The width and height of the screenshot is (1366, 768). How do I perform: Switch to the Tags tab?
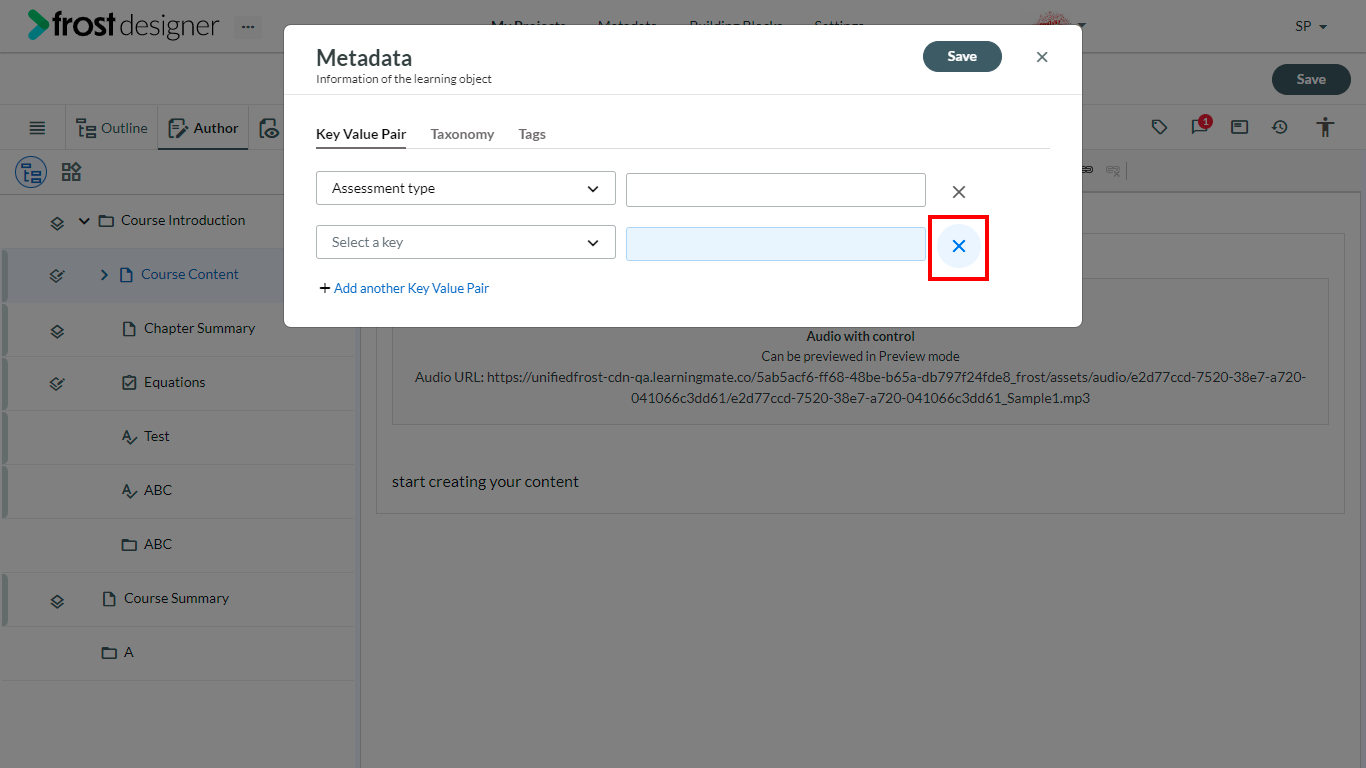coord(532,134)
